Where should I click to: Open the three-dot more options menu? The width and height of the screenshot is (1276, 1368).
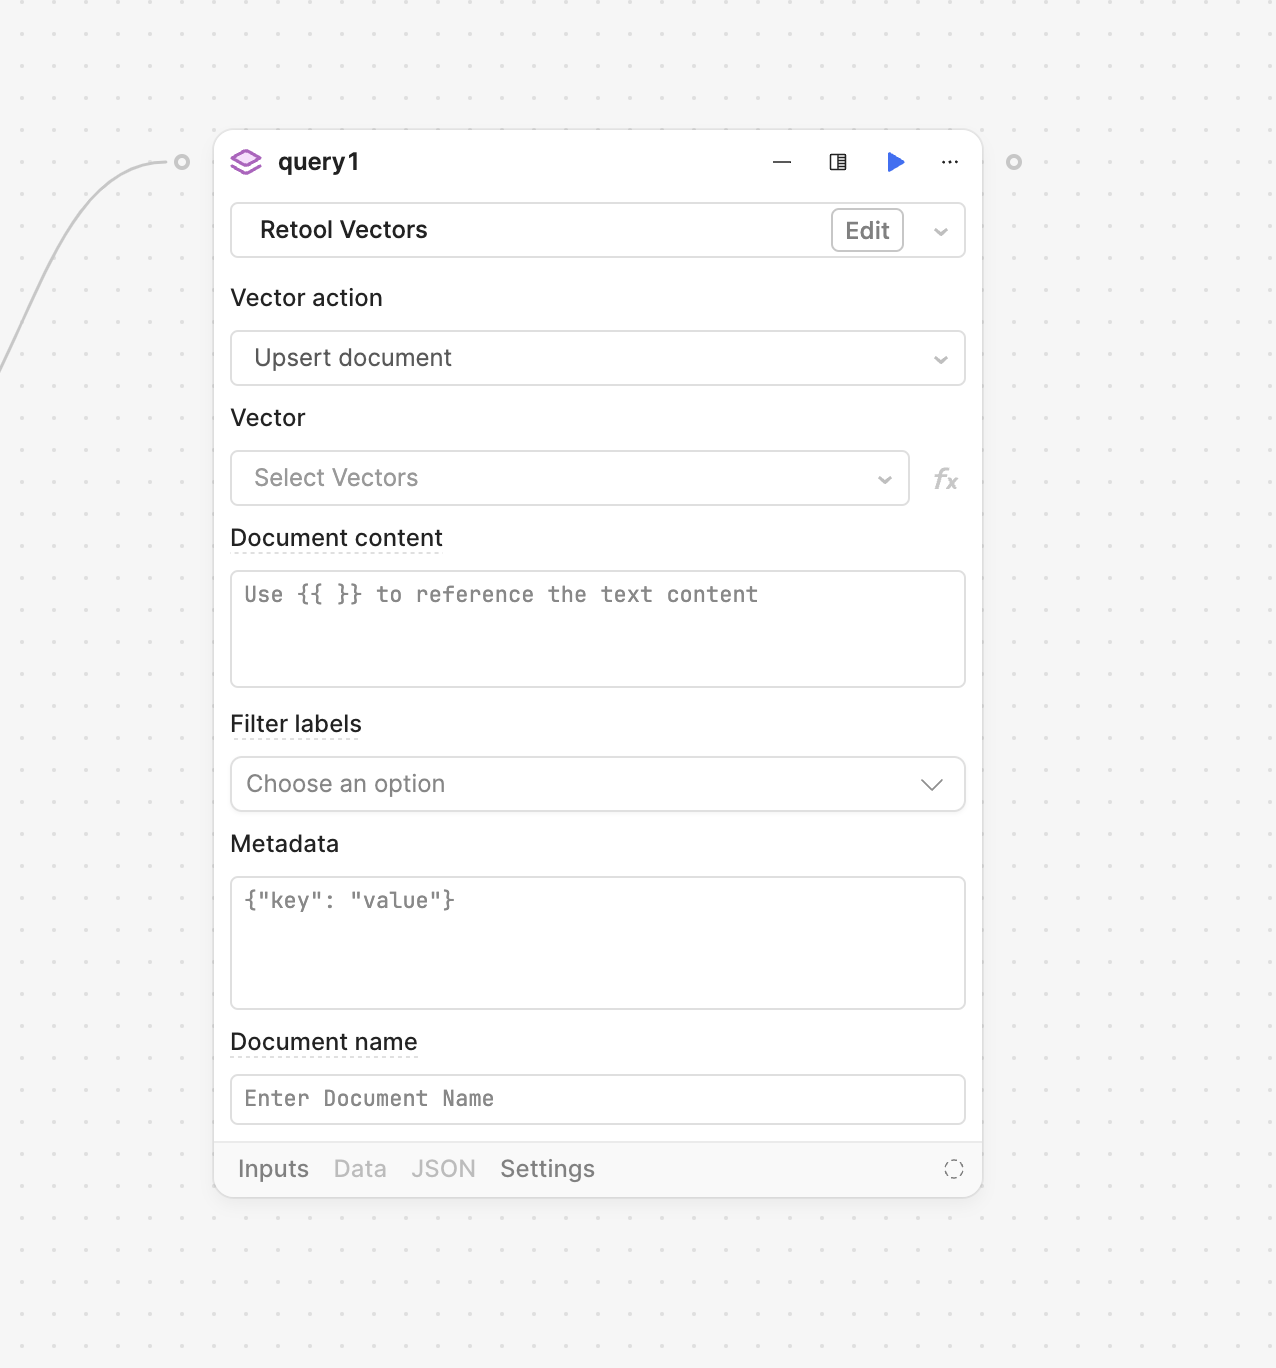(950, 162)
